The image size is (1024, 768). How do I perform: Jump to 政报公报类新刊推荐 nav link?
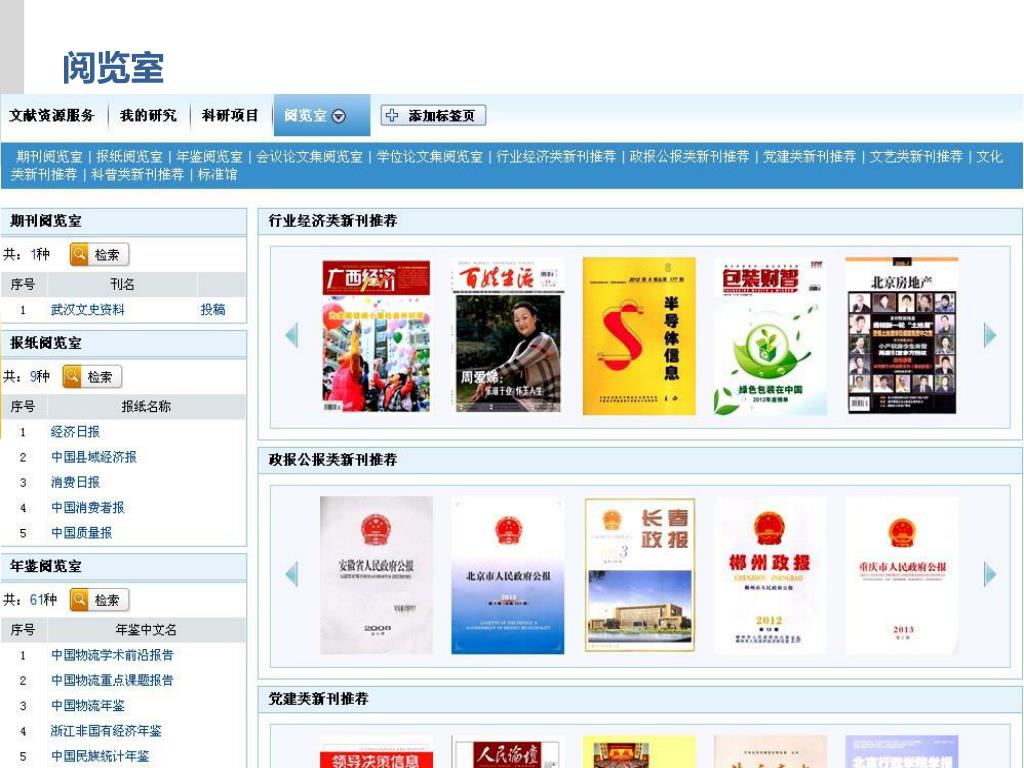click(x=689, y=157)
